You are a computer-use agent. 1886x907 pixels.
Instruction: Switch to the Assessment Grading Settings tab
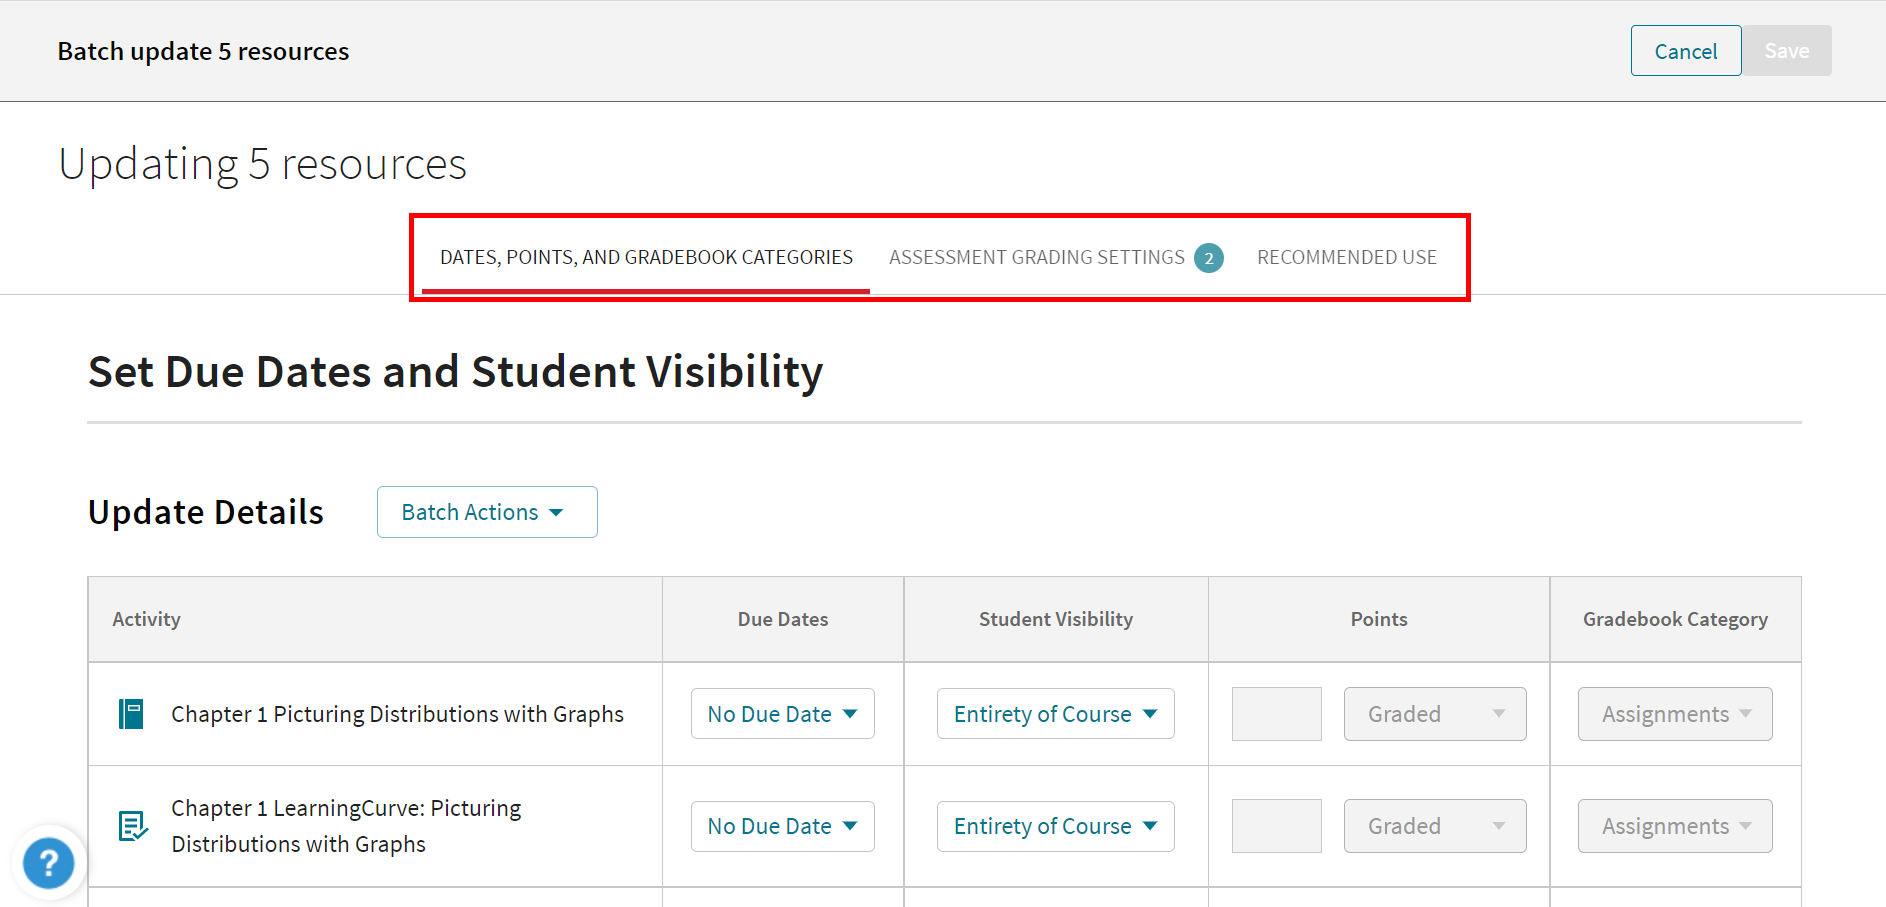coord(1035,257)
